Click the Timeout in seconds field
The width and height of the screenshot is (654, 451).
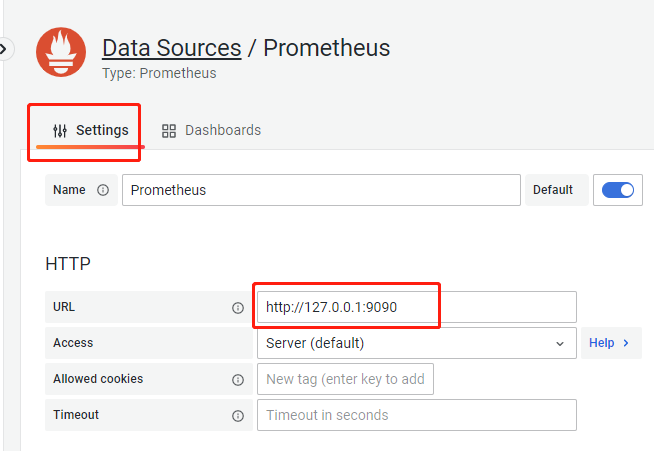(417, 415)
